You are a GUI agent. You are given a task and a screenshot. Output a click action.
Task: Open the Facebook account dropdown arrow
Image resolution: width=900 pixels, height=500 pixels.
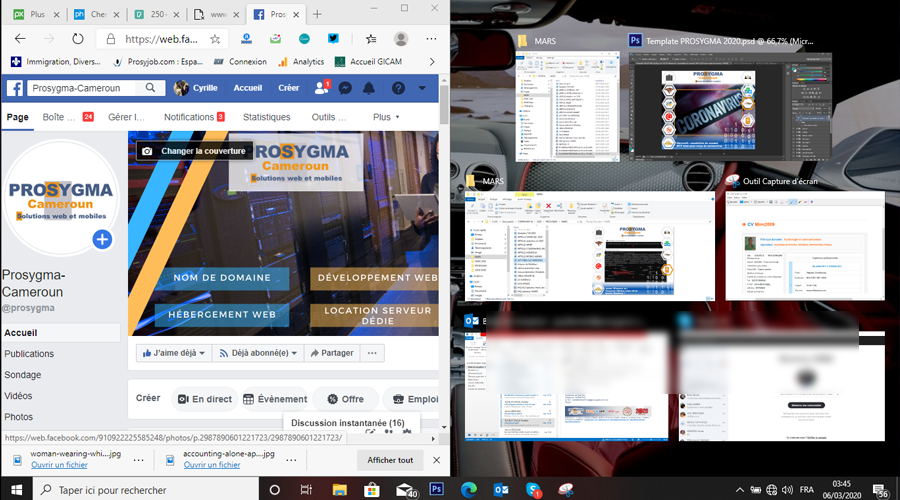[422, 88]
